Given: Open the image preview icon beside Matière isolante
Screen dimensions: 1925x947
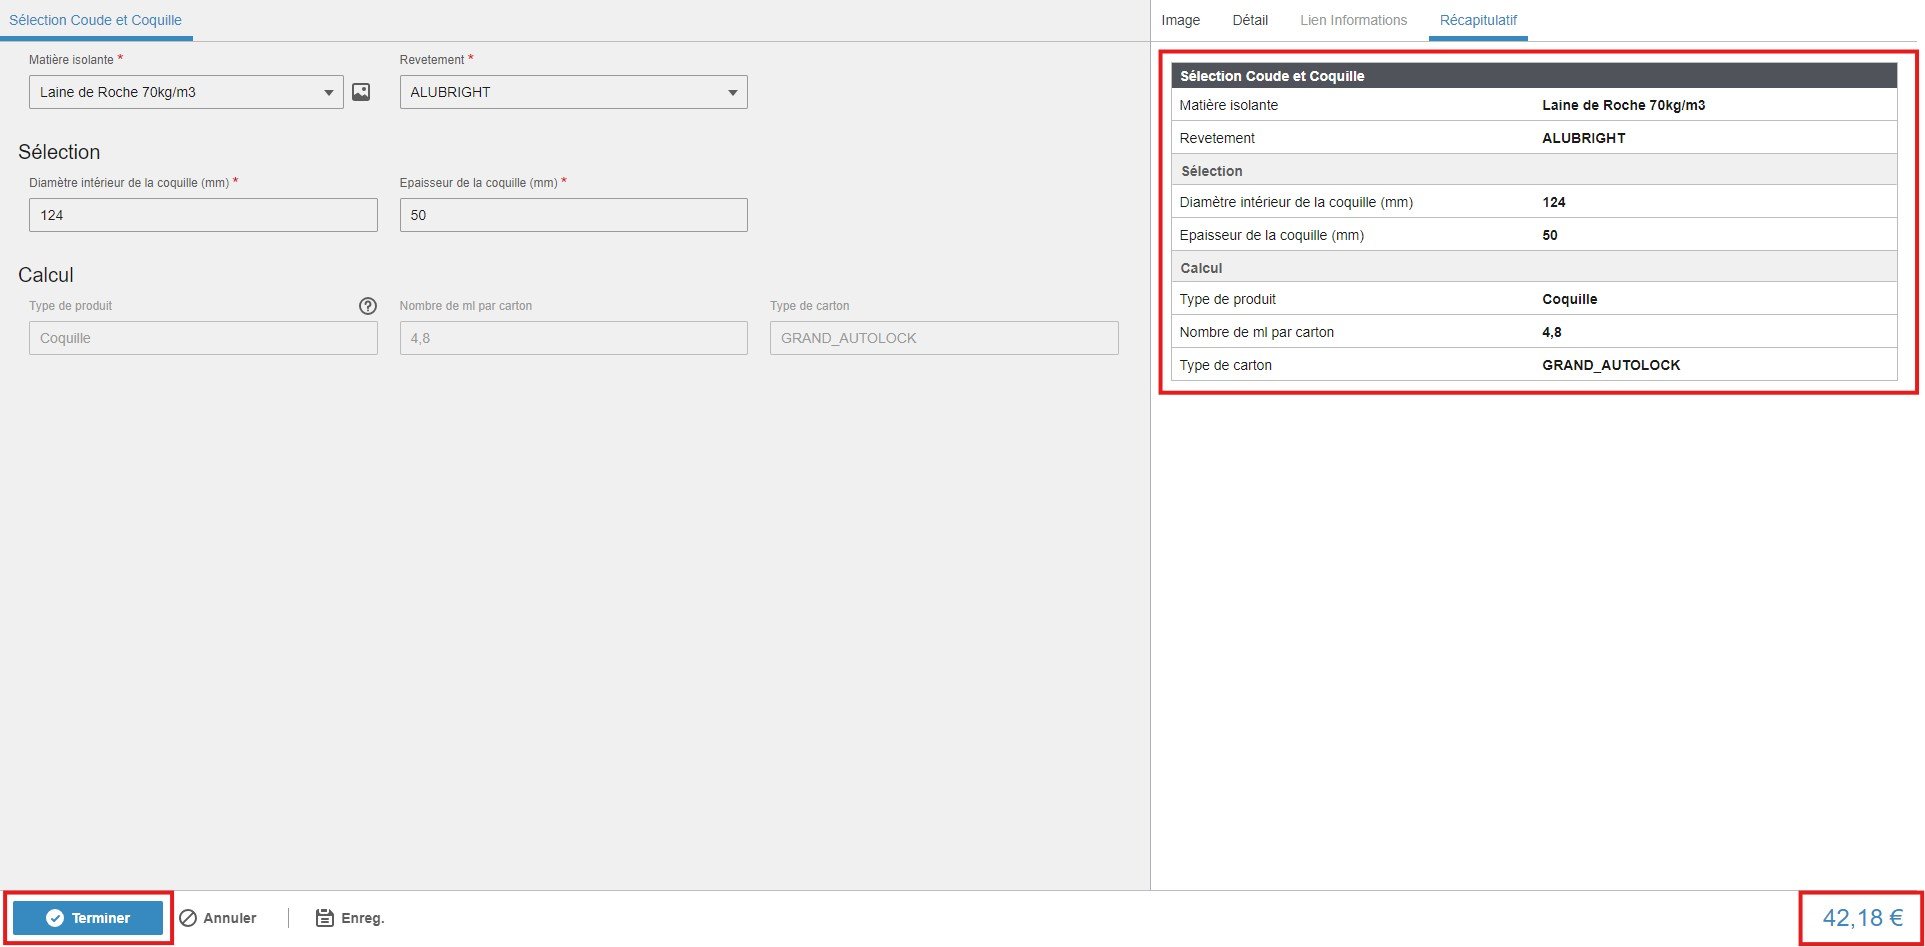Looking at the screenshot, I should [x=362, y=92].
